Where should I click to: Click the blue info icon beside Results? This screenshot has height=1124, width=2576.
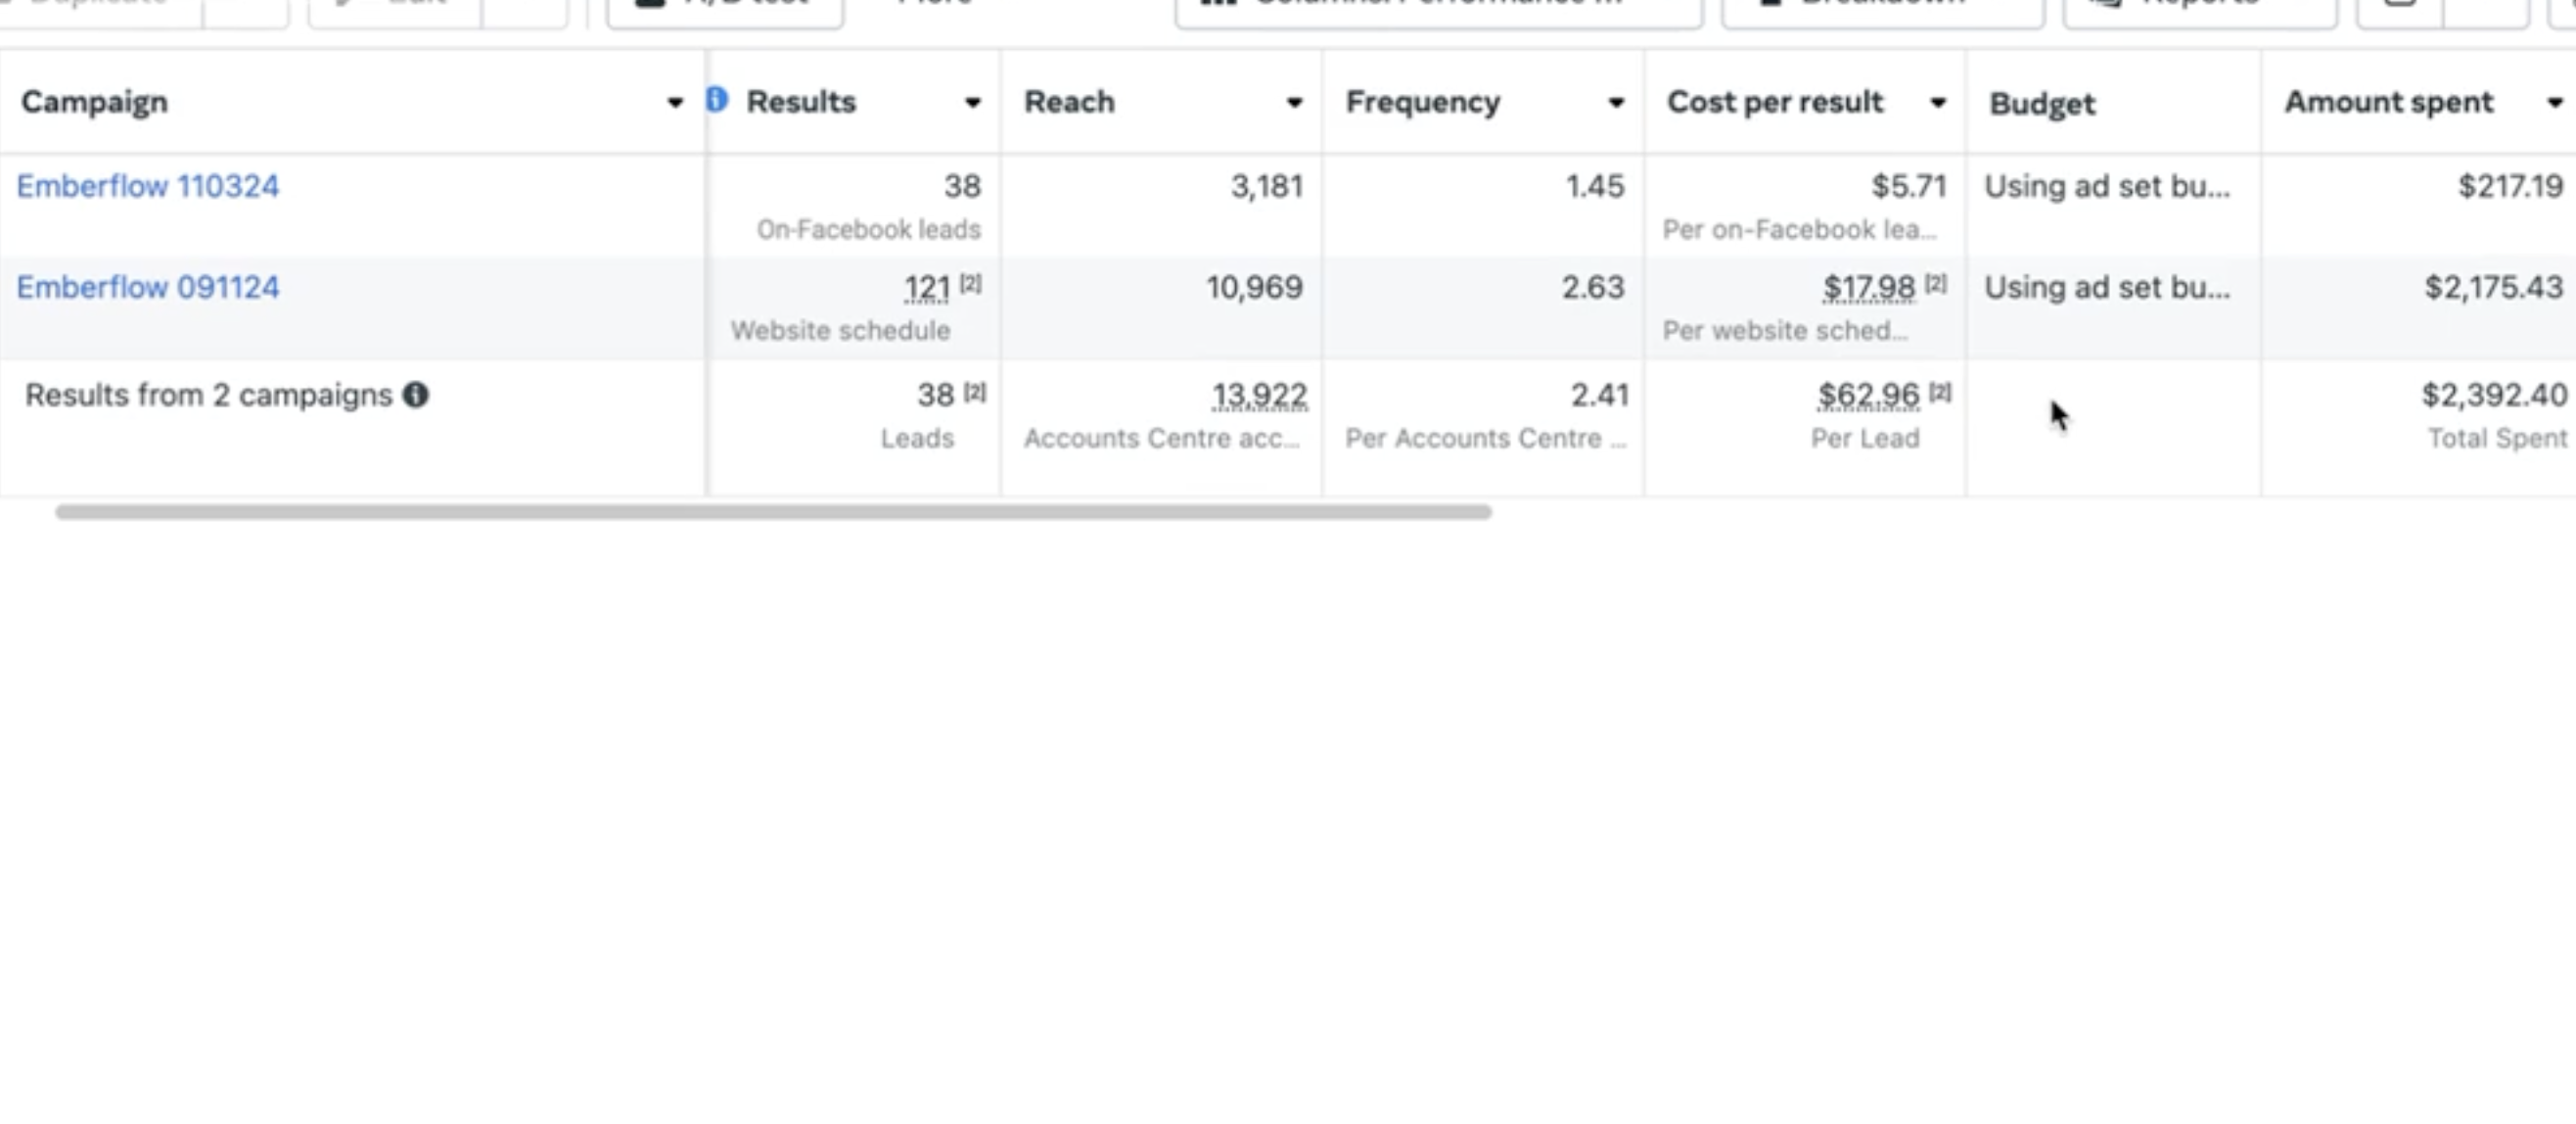click(x=717, y=99)
